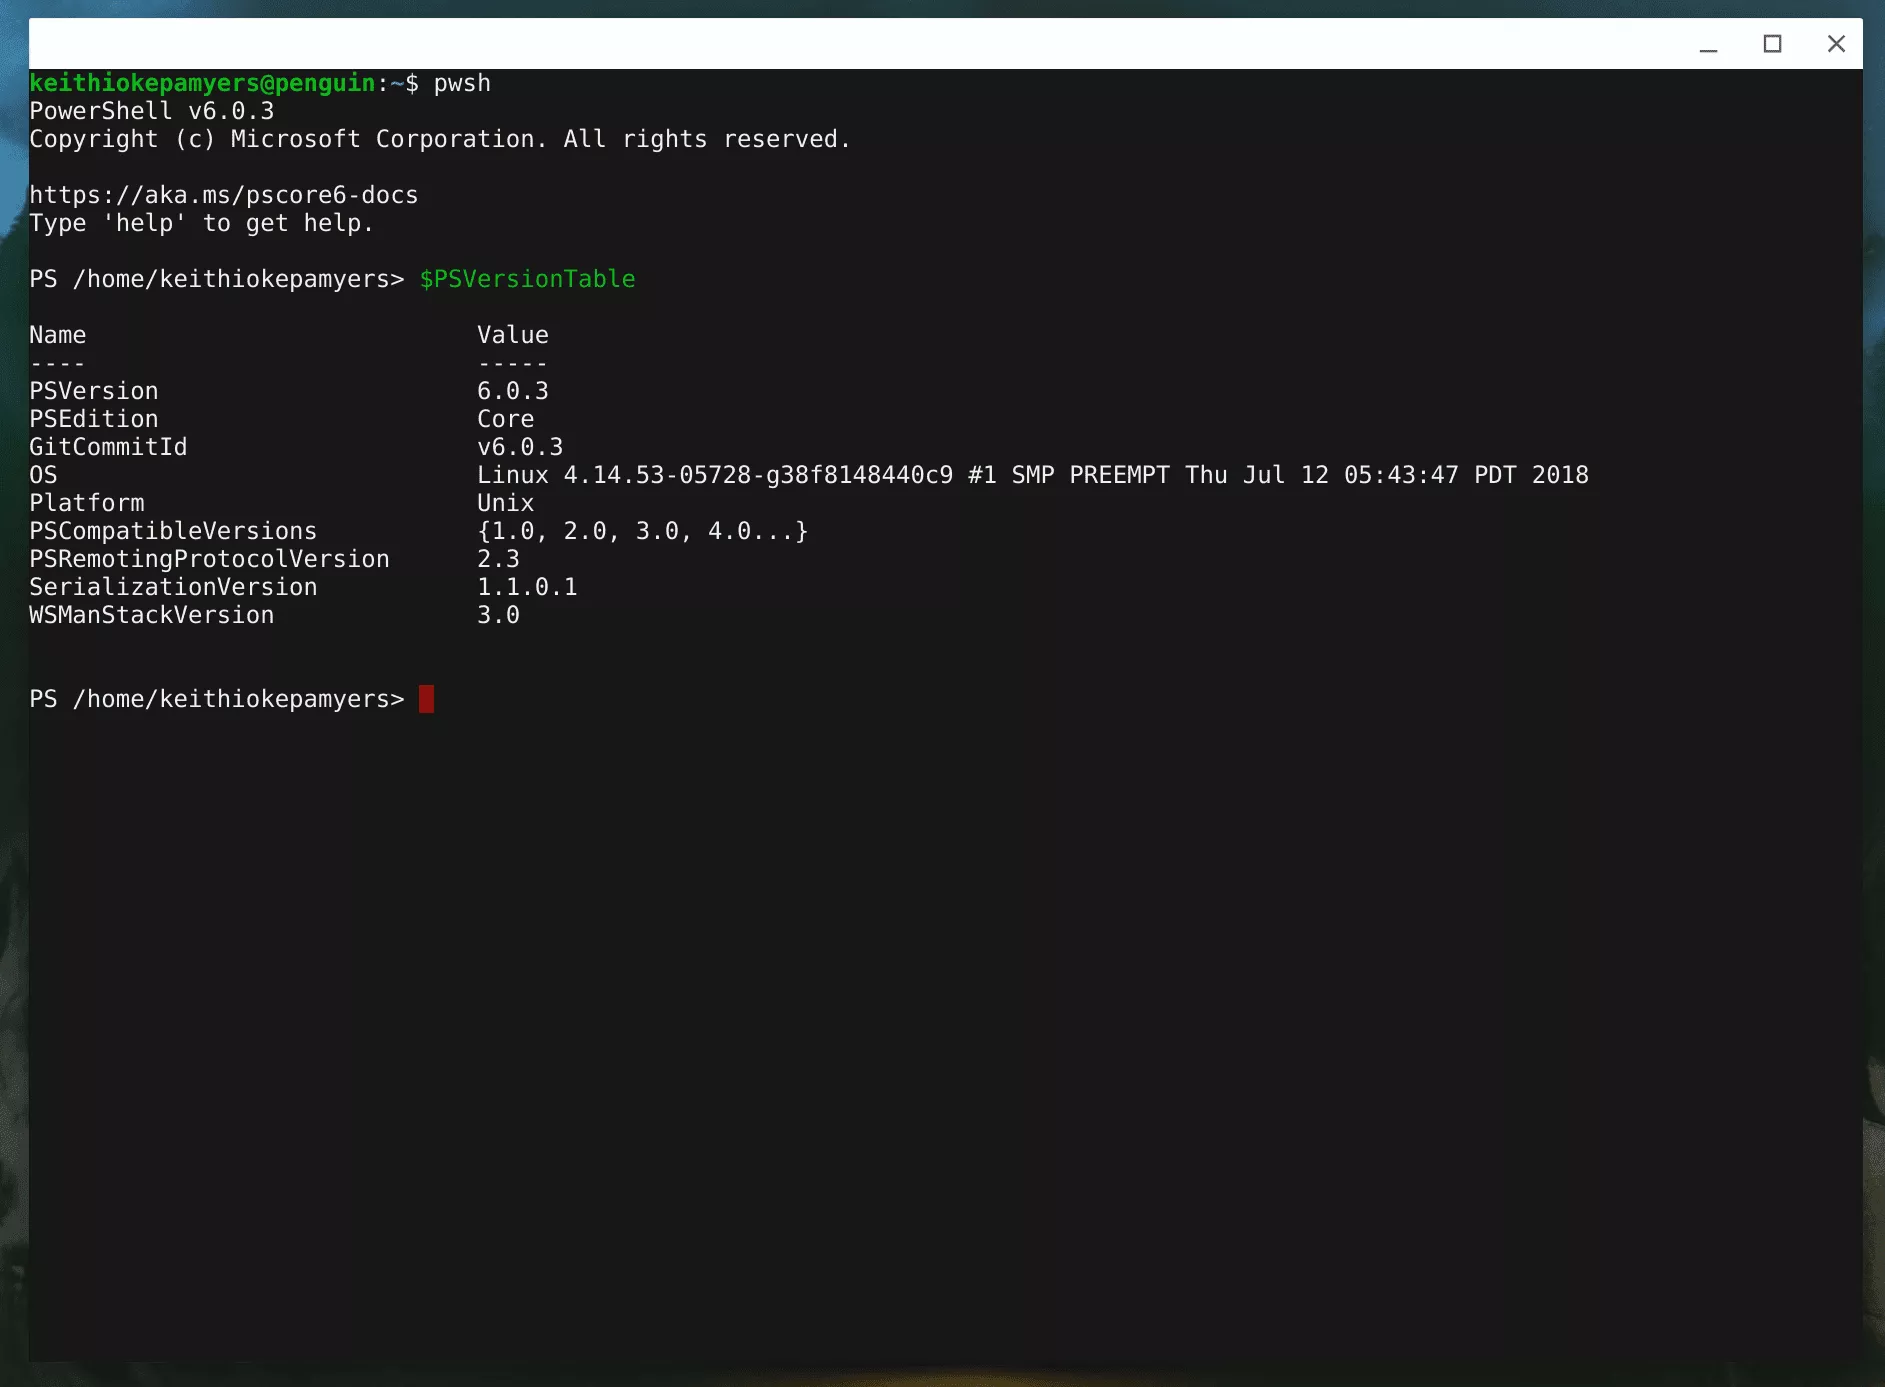Click the green keithiokepamyers@penguin prompt
This screenshot has width=1885, height=1387.
202,83
